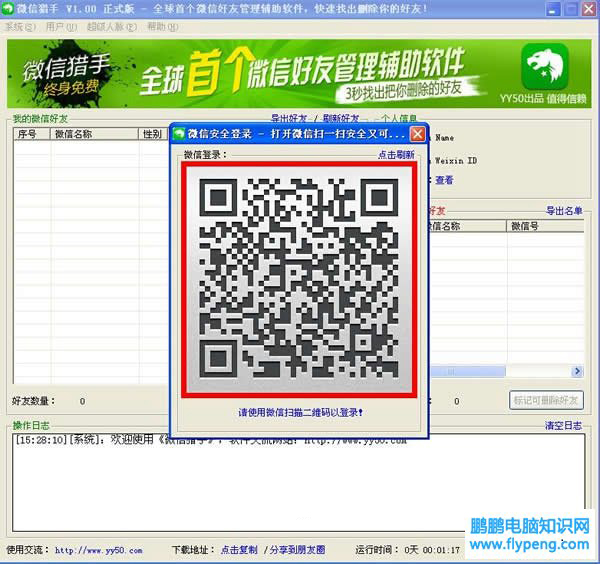Click the login dialog's WeChat title icon

[179, 134]
